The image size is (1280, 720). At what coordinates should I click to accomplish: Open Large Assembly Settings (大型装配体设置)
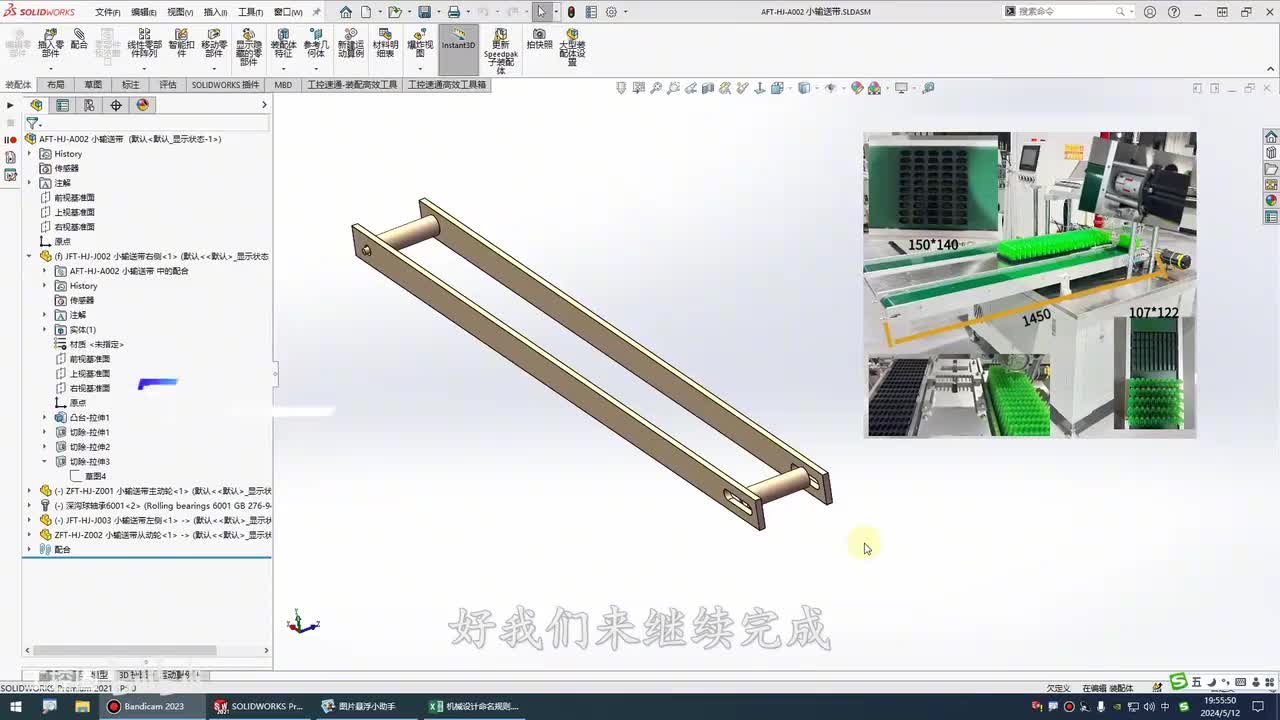click(572, 47)
